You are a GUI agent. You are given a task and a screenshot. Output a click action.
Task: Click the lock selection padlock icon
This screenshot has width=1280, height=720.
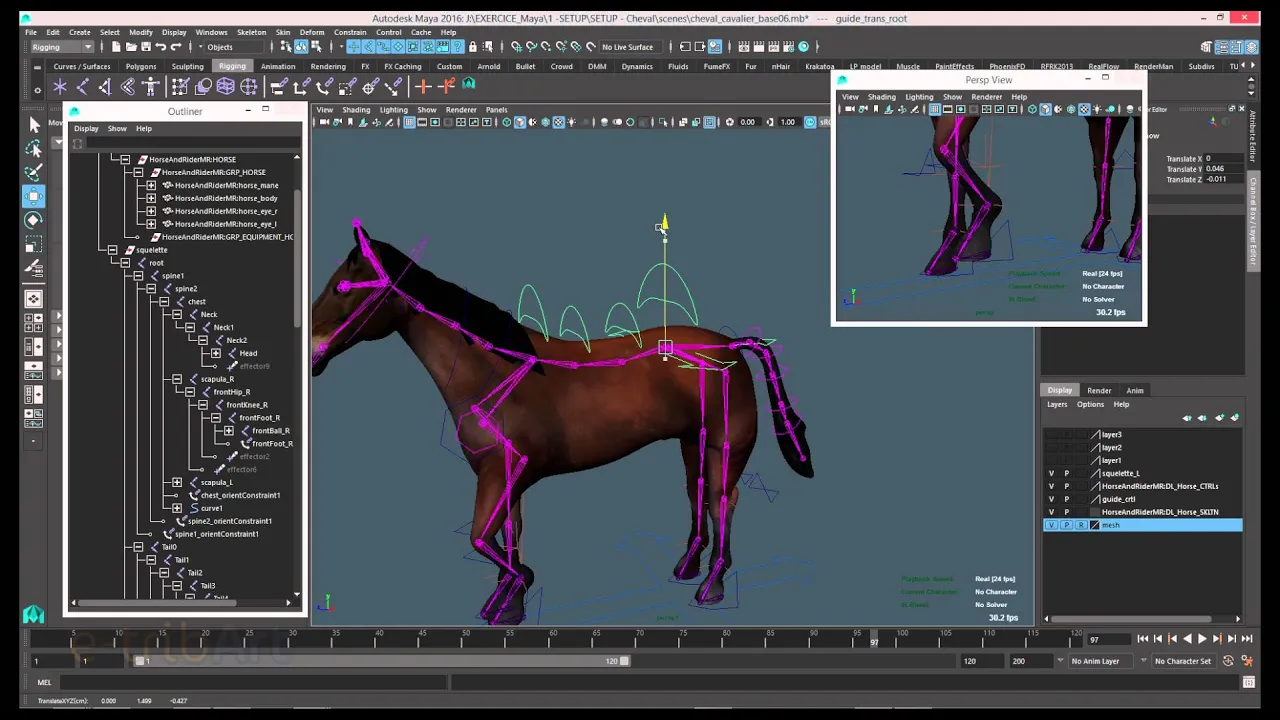click(x=473, y=47)
